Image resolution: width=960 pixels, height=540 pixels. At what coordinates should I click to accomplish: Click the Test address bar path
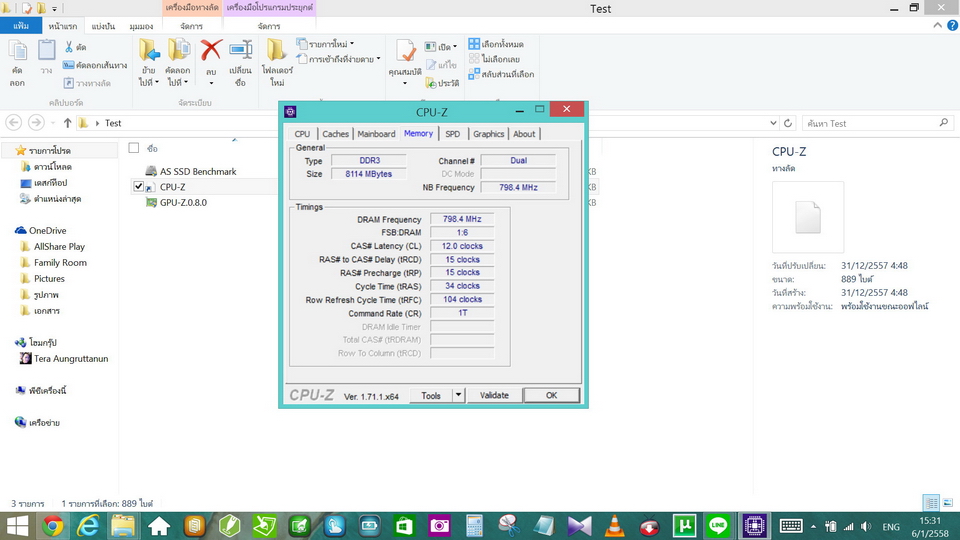point(113,123)
